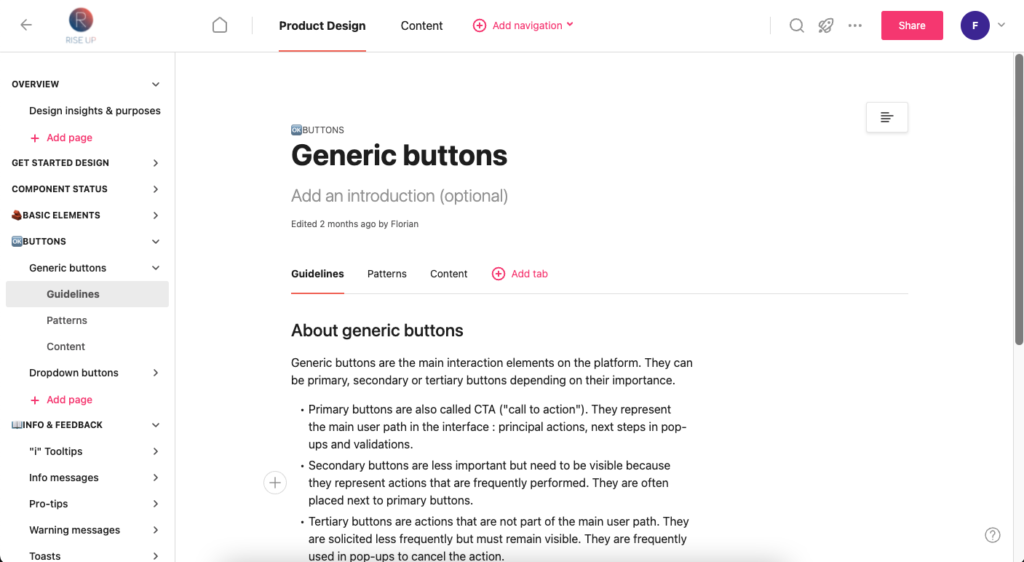This screenshot has width=1024, height=562.
Task: Click the plus icon to add a block
Action: (x=275, y=483)
